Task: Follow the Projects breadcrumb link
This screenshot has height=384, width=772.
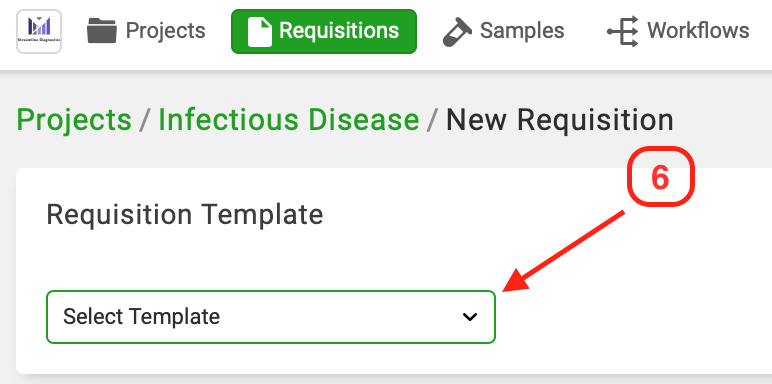Action: tap(74, 120)
